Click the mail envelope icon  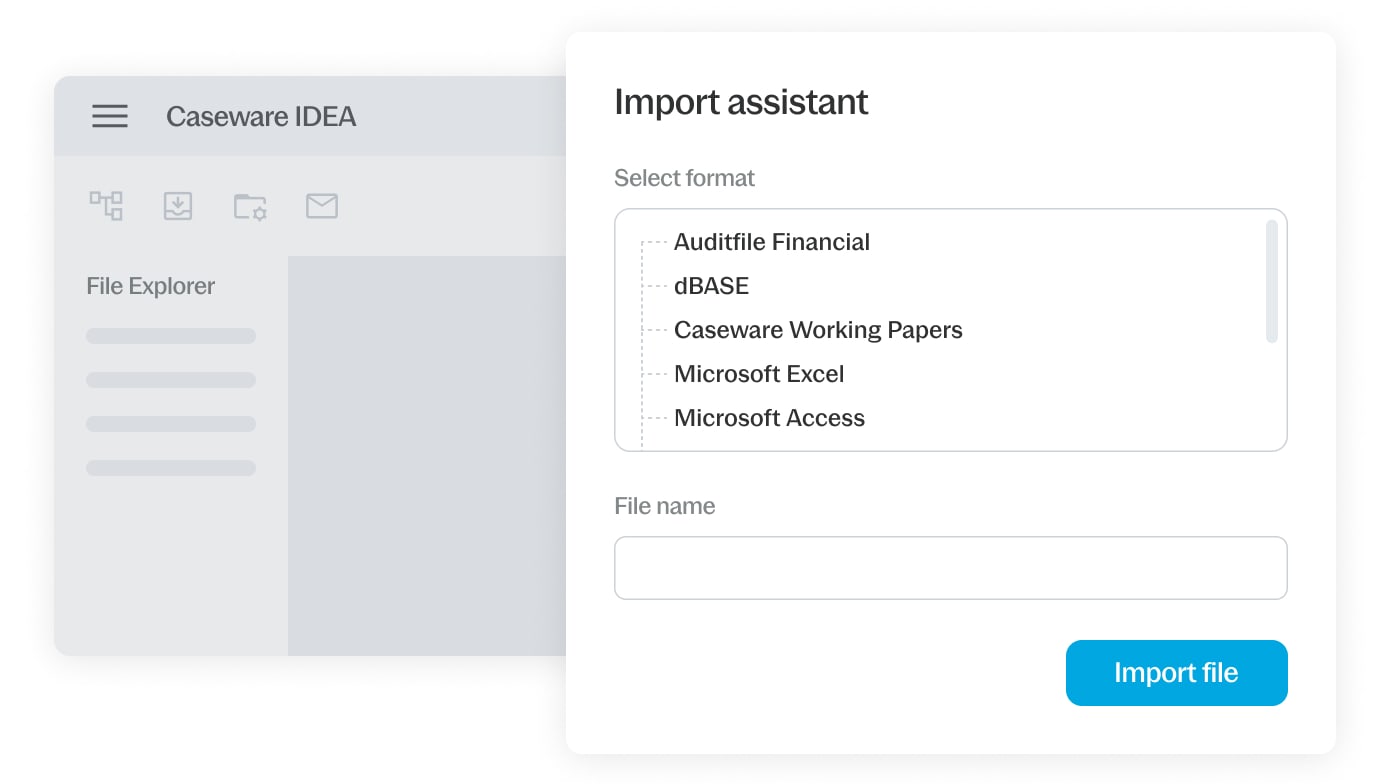coord(322,206)
